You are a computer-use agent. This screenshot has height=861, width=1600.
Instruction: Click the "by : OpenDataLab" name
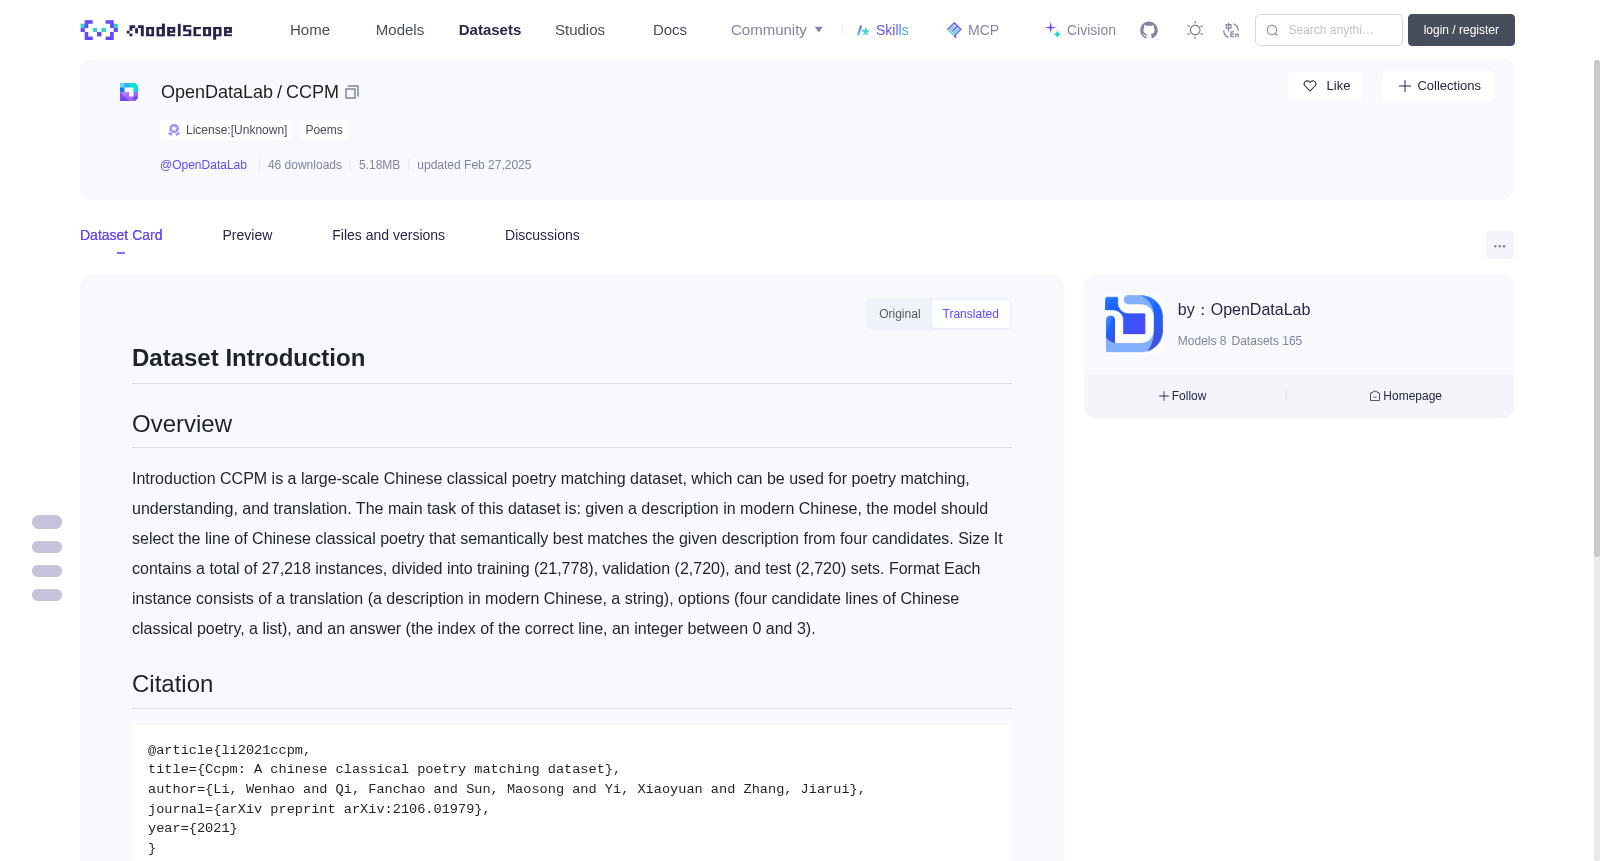1244,310
